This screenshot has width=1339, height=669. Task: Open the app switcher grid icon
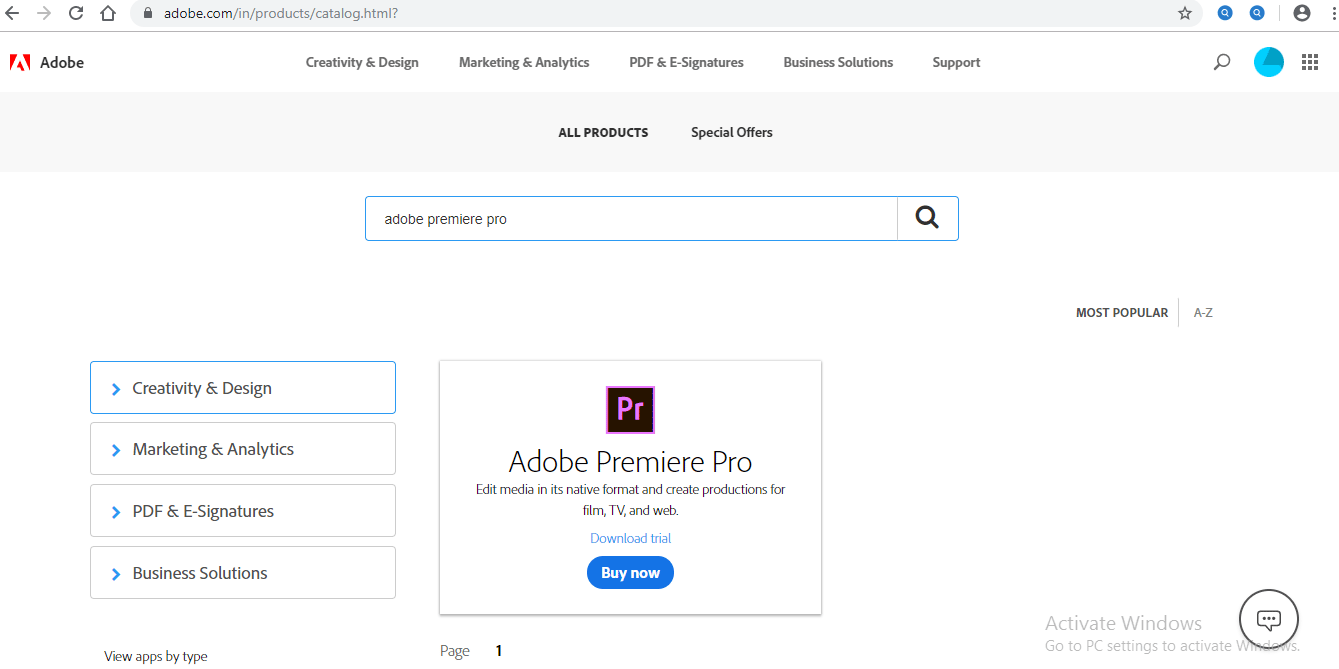[1310, 62]
